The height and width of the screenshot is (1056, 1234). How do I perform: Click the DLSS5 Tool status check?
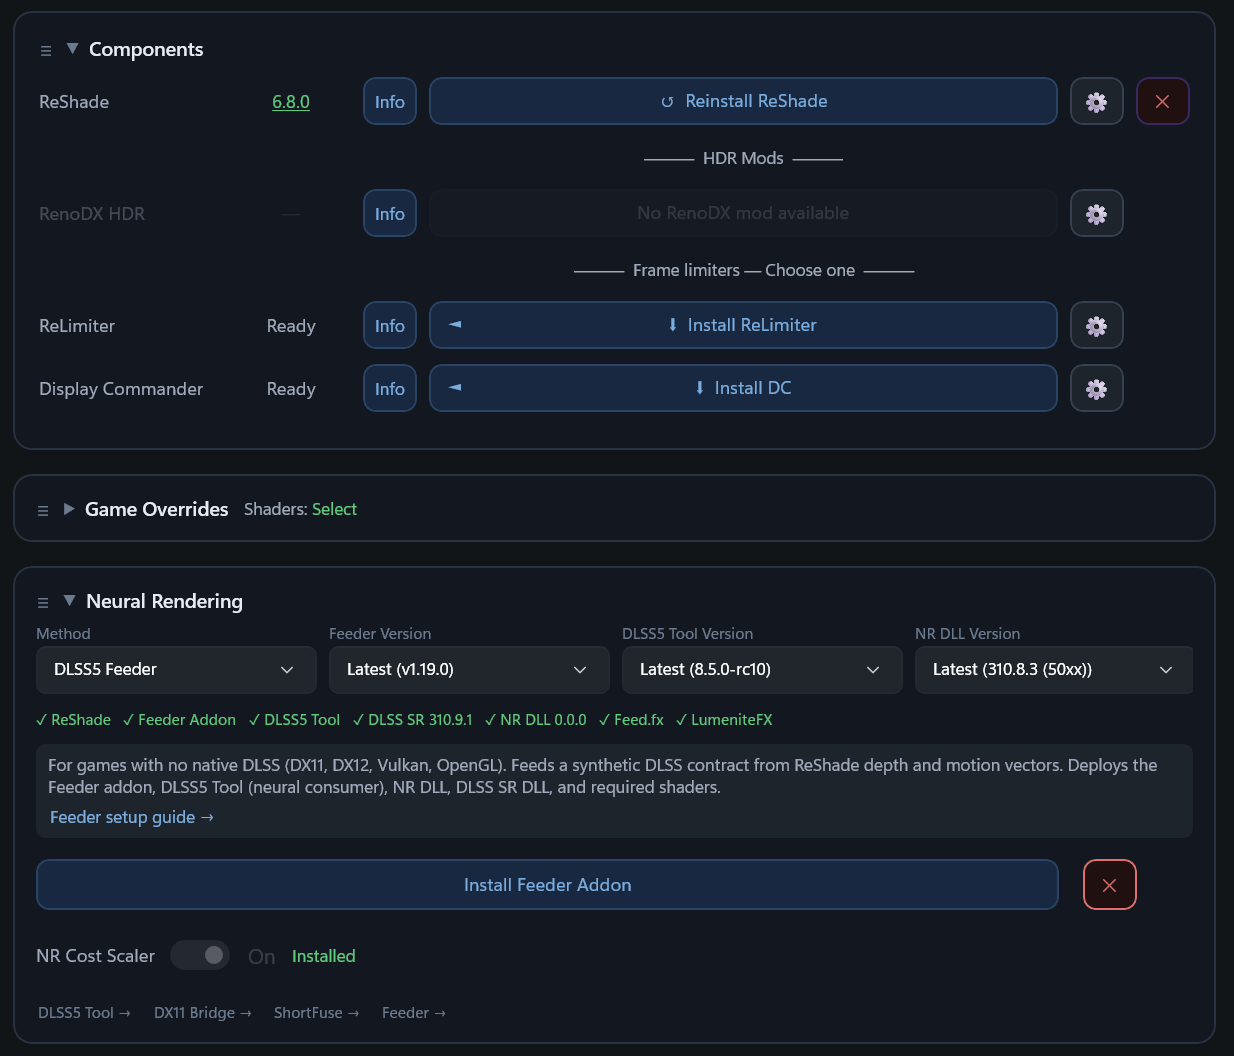(x=294, y=720)
